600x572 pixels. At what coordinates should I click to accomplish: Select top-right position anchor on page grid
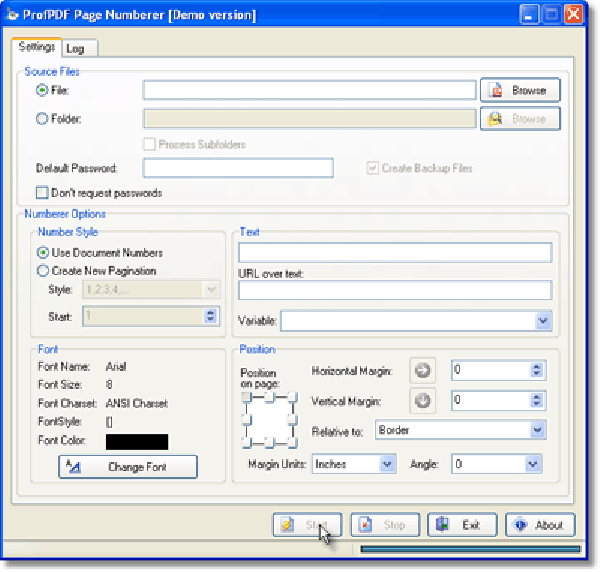click(x=292, y=397)
